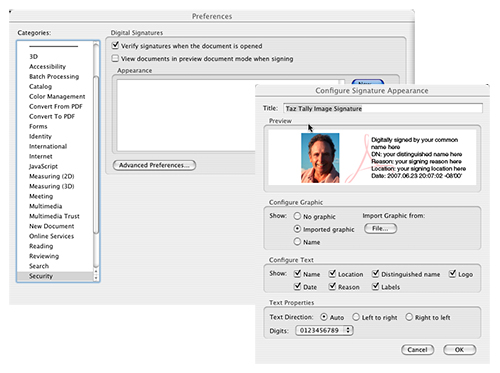Open the Digits dropdown menu
The image size is (500, 373).
(324, 330)
